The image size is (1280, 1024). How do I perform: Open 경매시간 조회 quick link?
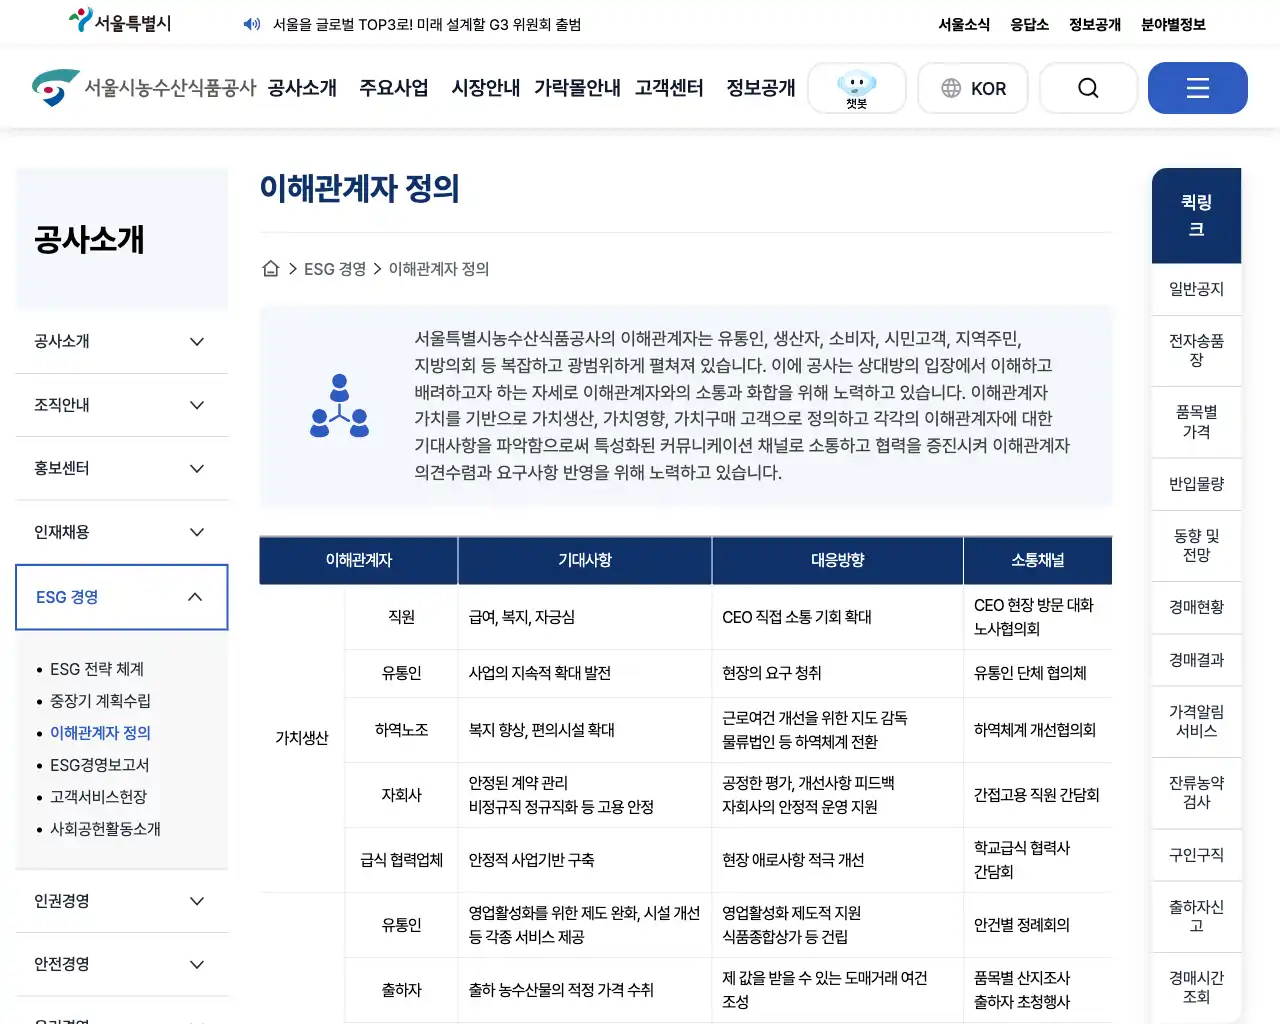(1197, 987)
